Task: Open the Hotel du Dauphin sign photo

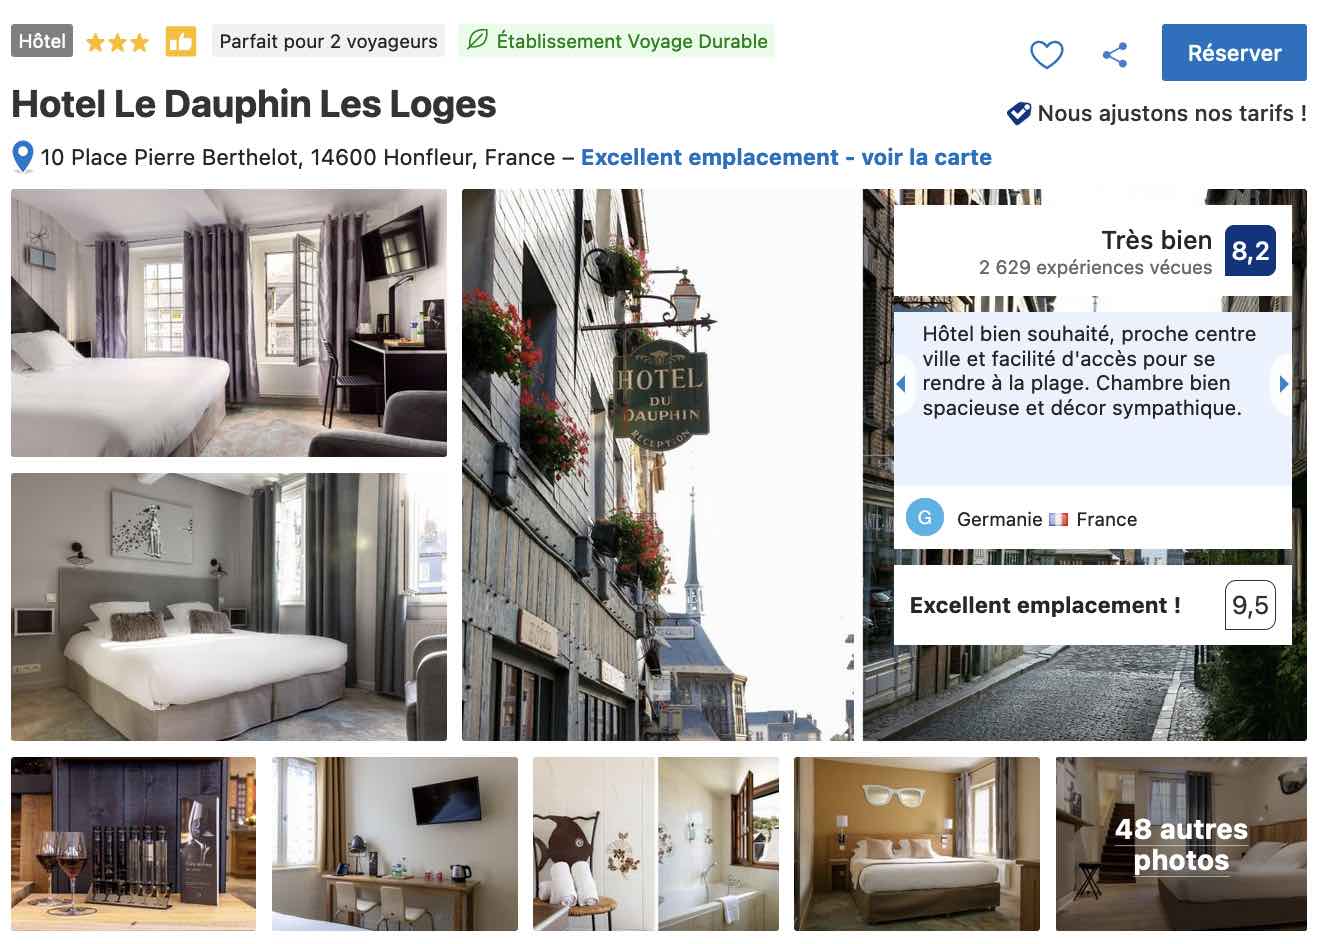Action: [x=658, y=465]
